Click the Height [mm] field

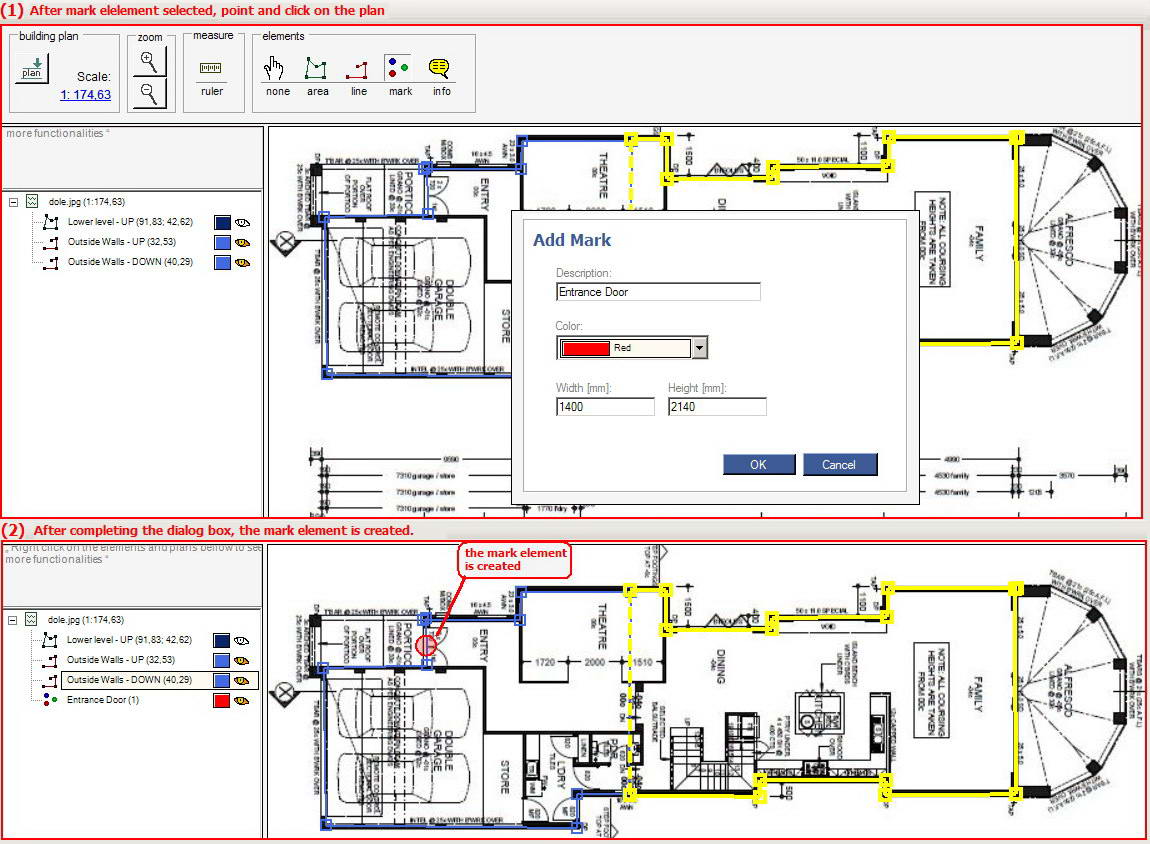(x=717, y=407)
